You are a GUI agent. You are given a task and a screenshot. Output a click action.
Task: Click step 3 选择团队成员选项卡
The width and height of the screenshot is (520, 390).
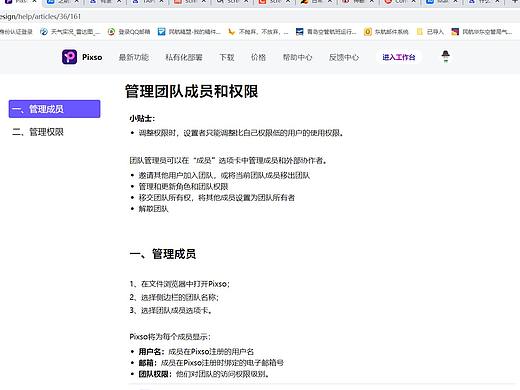click(171, 310)
